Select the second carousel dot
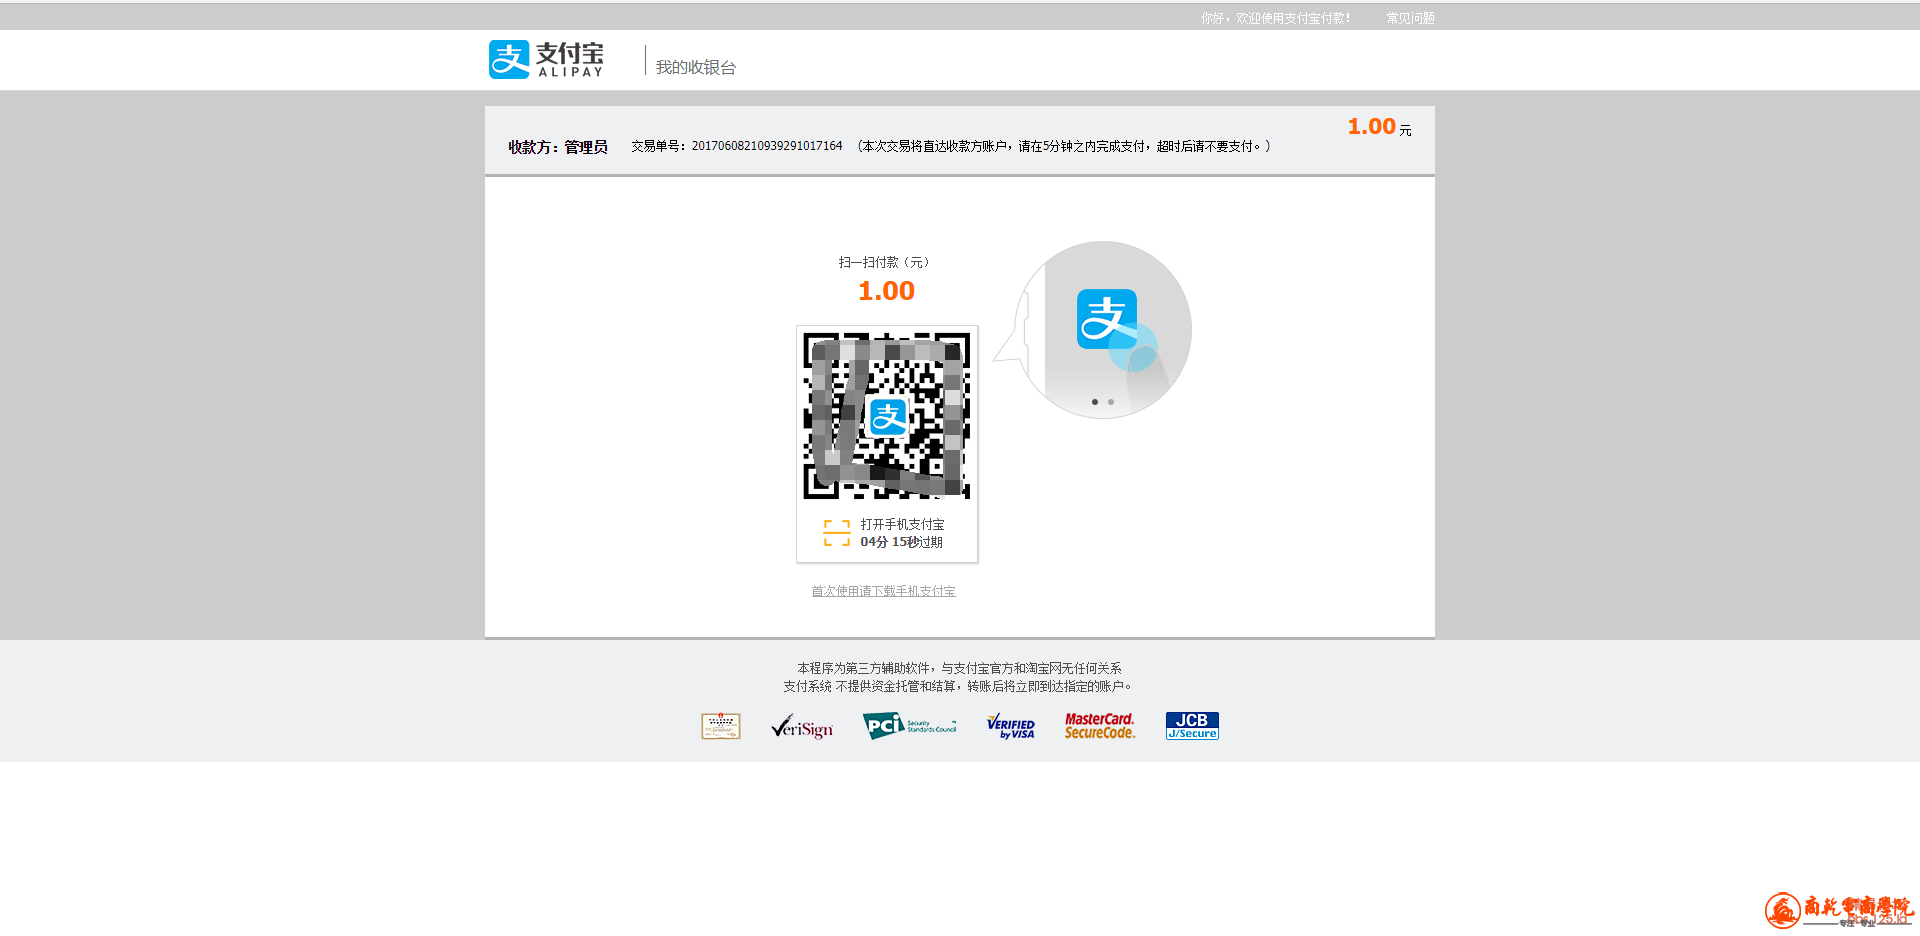Image resolution: width=1920 pixels, height=936 pixels. point(1111,402)
